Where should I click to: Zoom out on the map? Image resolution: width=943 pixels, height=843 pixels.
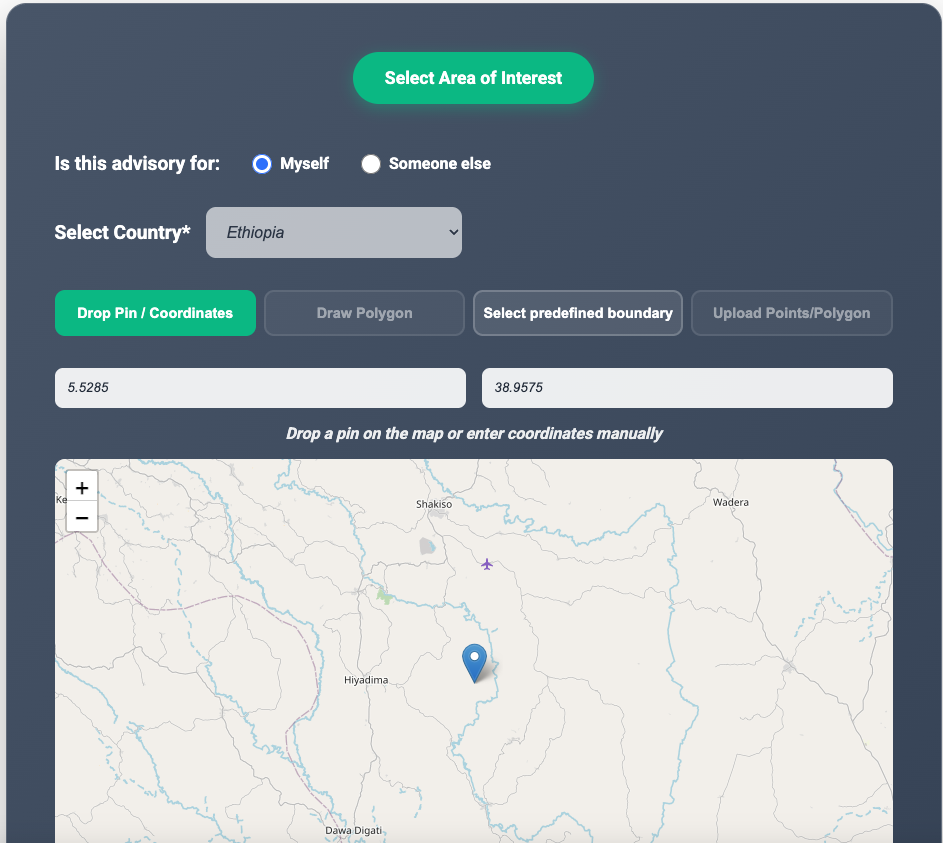[82, 518]
